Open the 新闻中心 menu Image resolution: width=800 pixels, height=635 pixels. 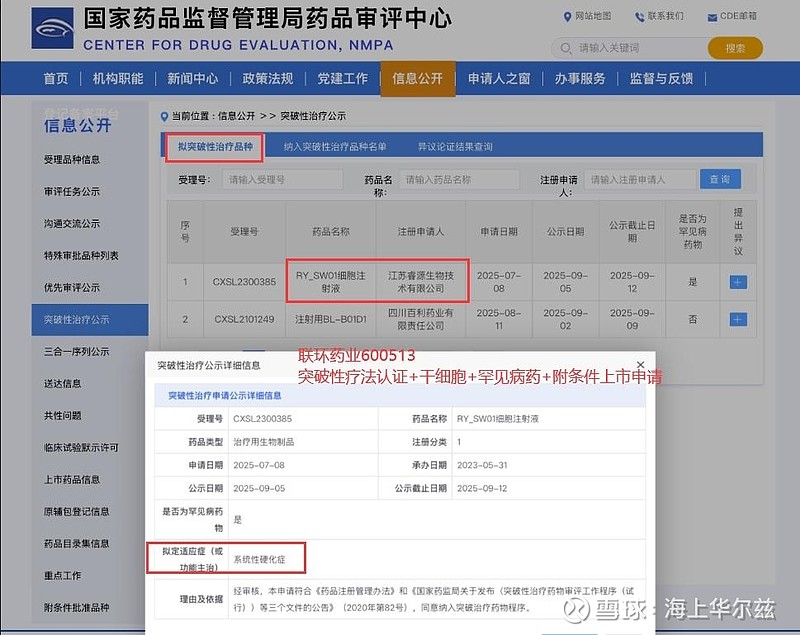click(x=192, y=79)
